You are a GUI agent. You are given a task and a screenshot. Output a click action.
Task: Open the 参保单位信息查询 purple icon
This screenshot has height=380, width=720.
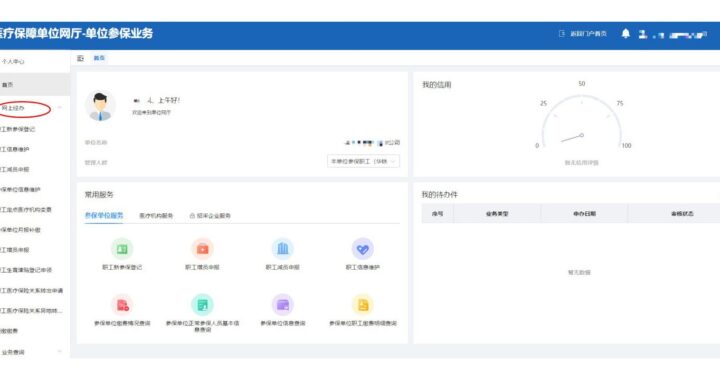pos(283,305)
